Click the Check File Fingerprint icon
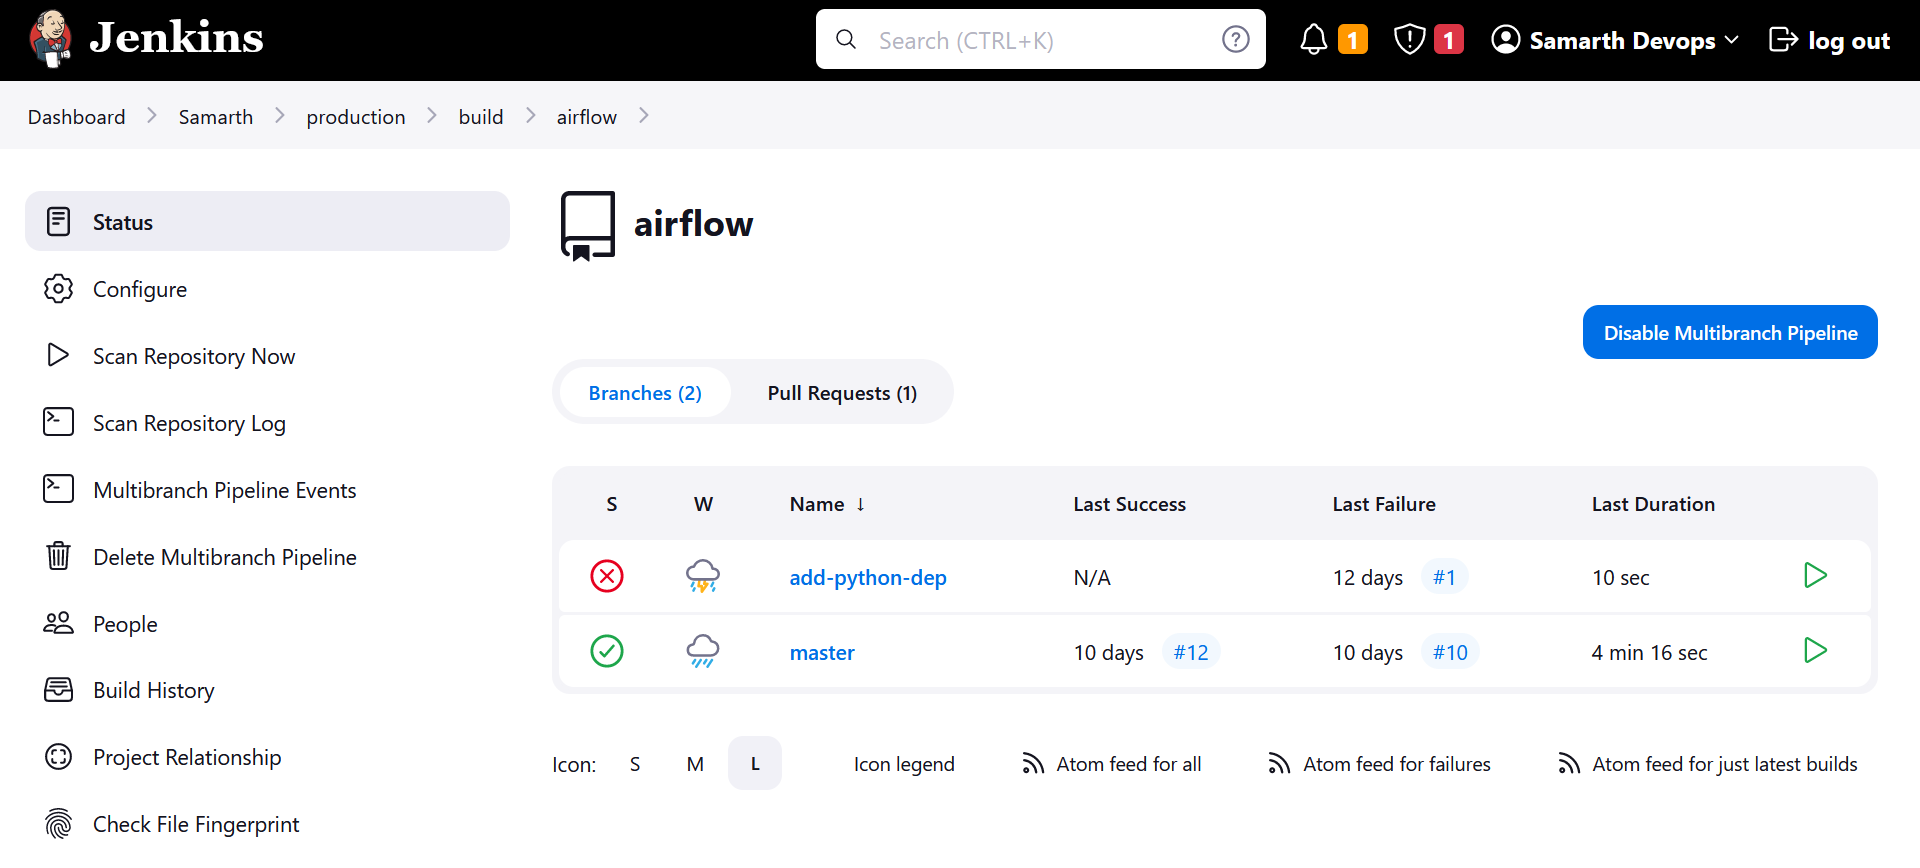The image size is (1920, 868). pos(59,823)
